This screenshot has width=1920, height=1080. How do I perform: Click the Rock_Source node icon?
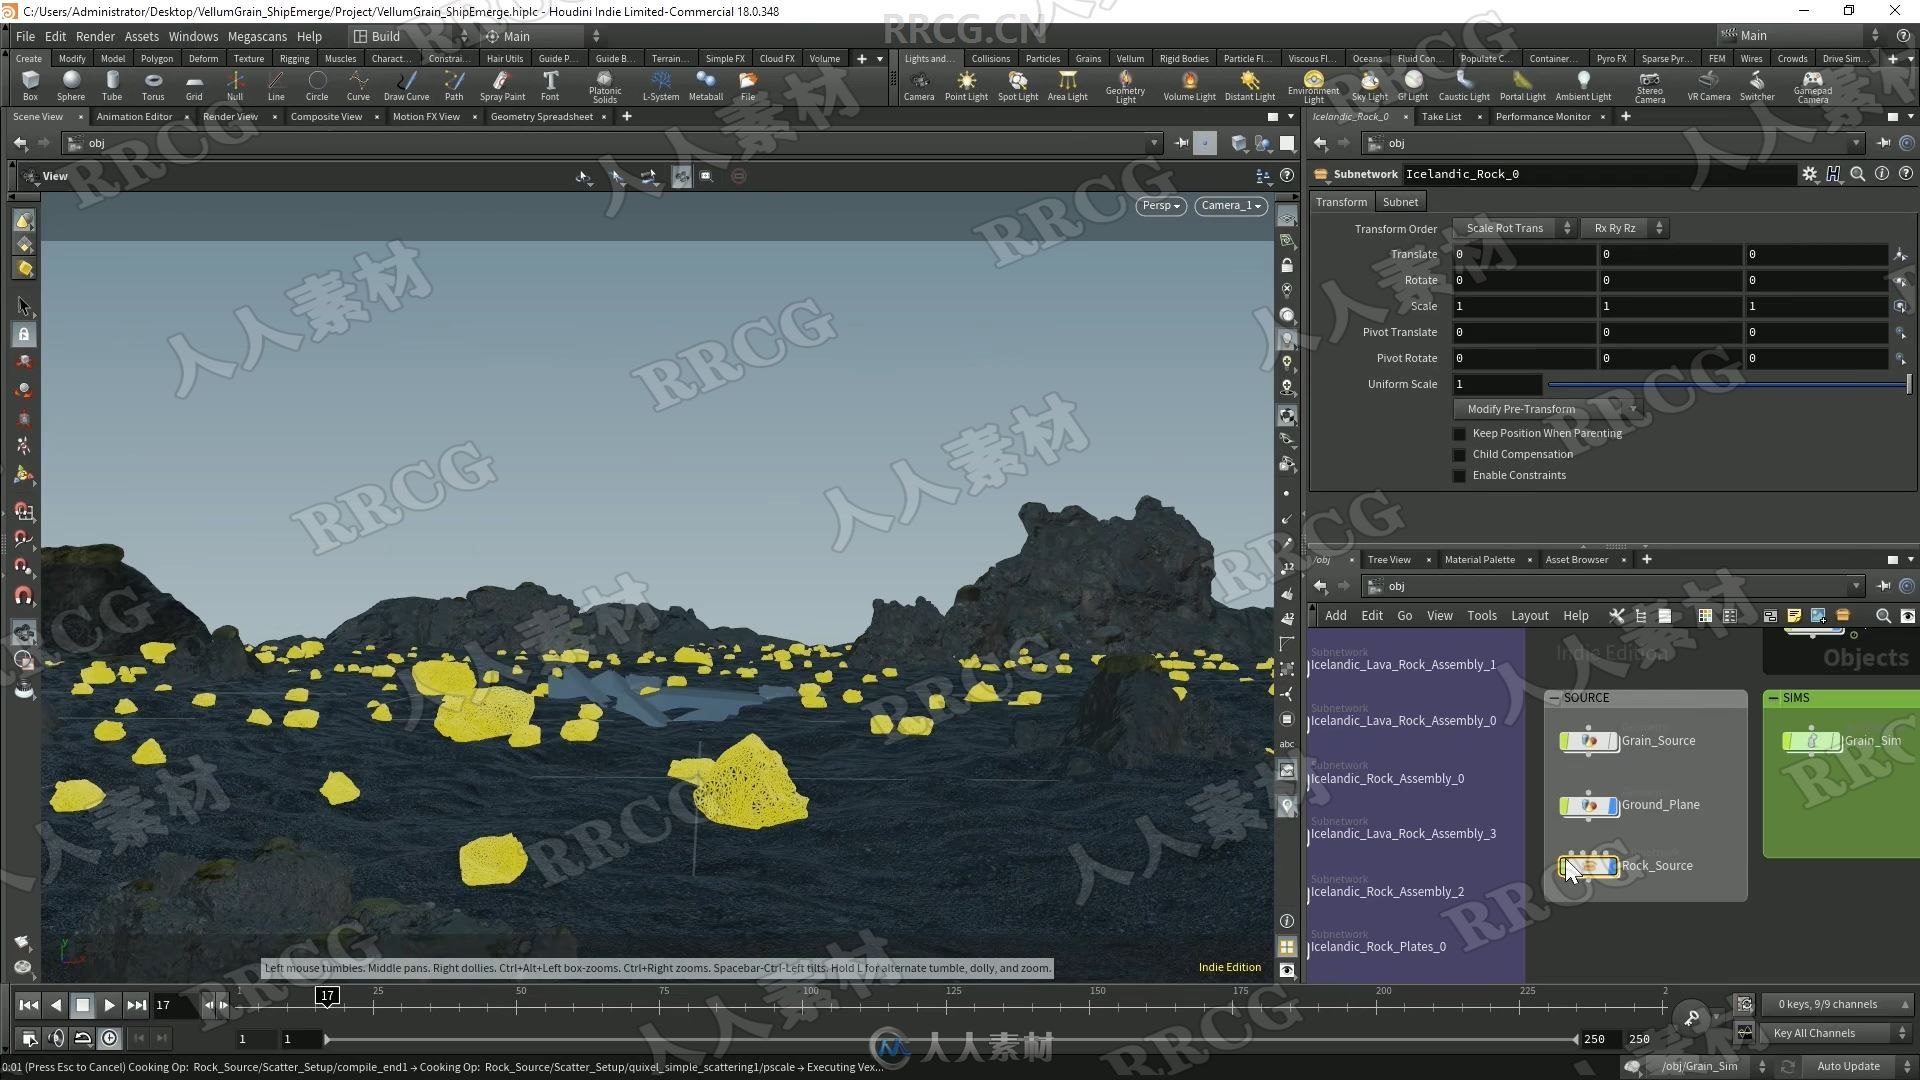click(1588, 866)
